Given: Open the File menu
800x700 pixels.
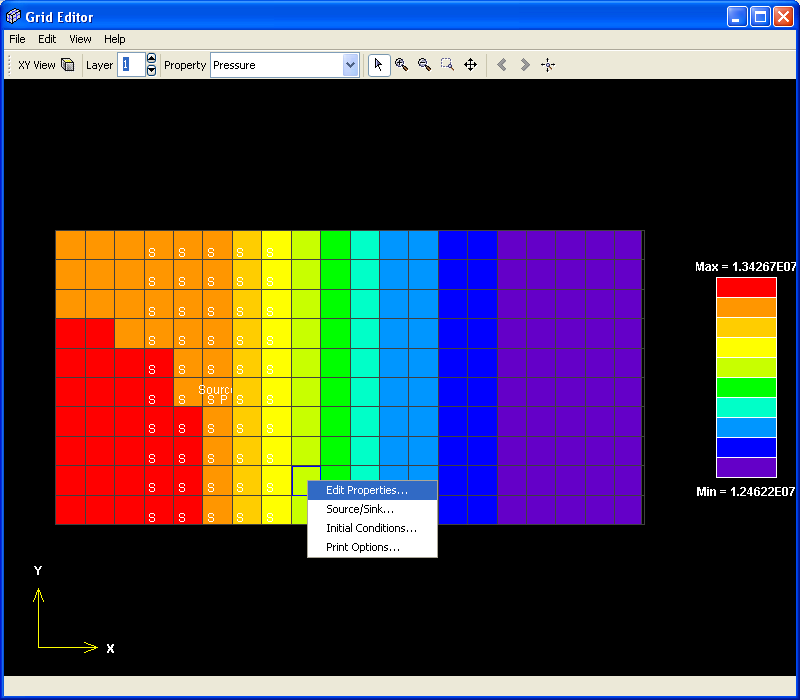Looking at the screenshot, I should [17, 39].
